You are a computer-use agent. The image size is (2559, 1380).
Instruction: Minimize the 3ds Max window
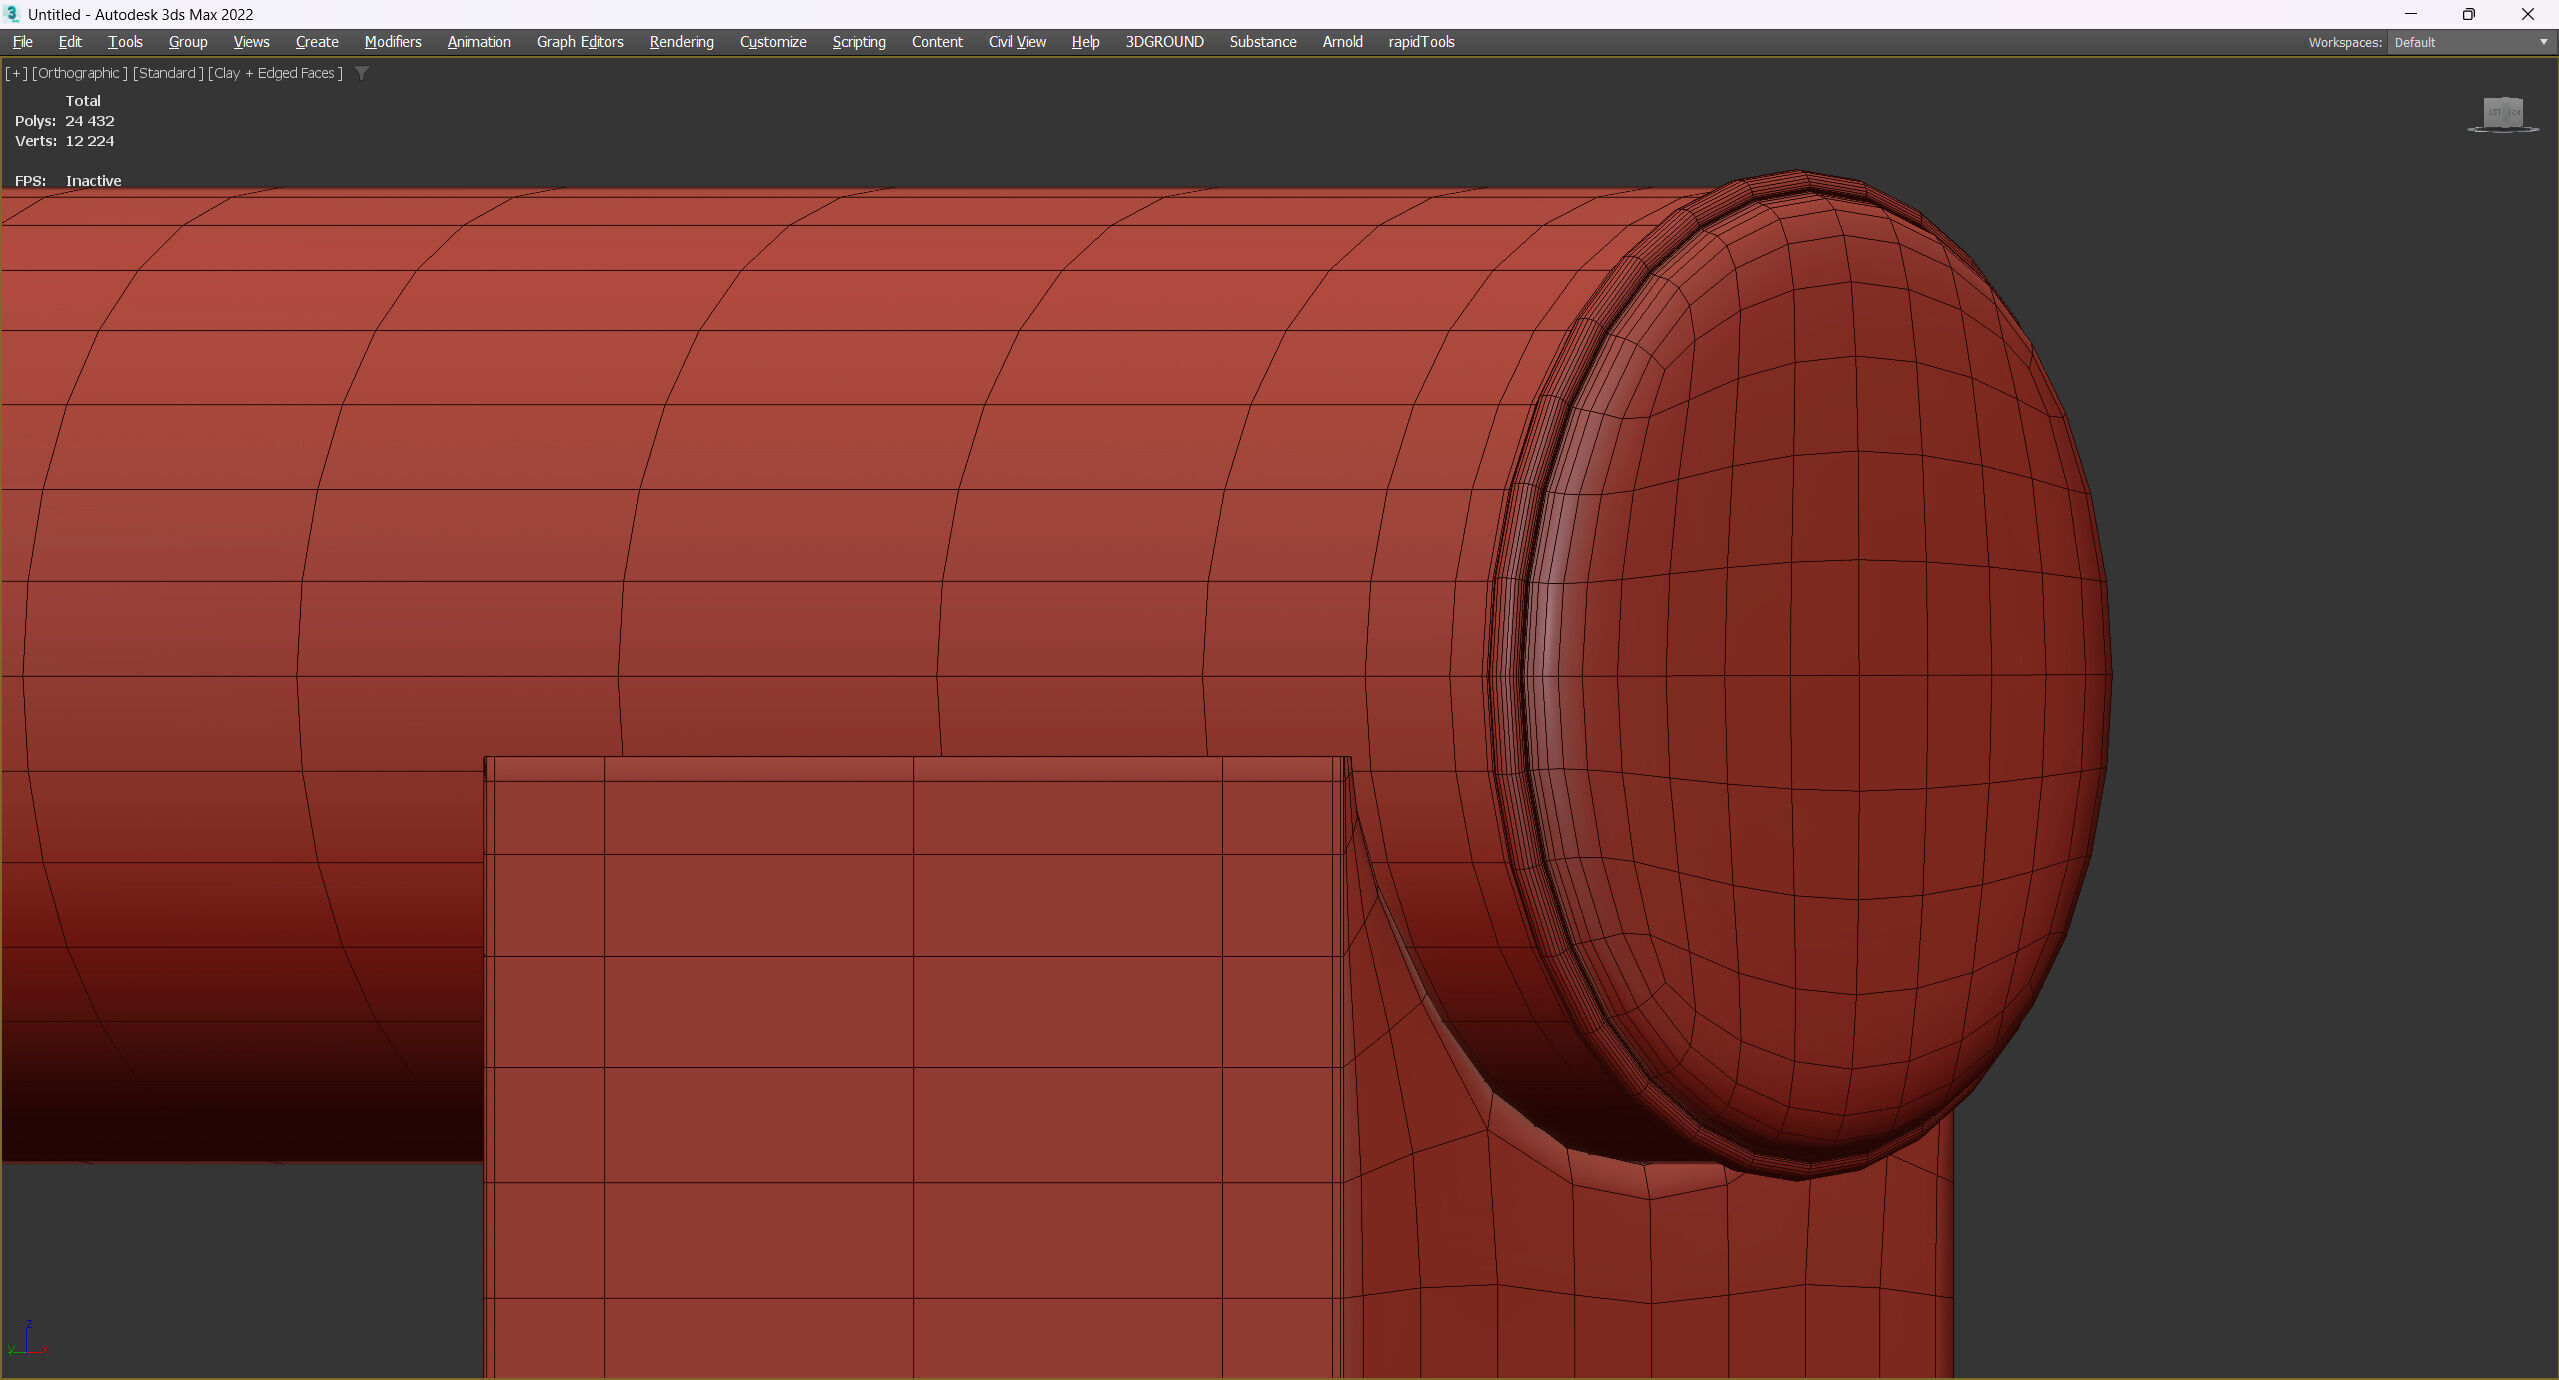(x=2410, y=14)
